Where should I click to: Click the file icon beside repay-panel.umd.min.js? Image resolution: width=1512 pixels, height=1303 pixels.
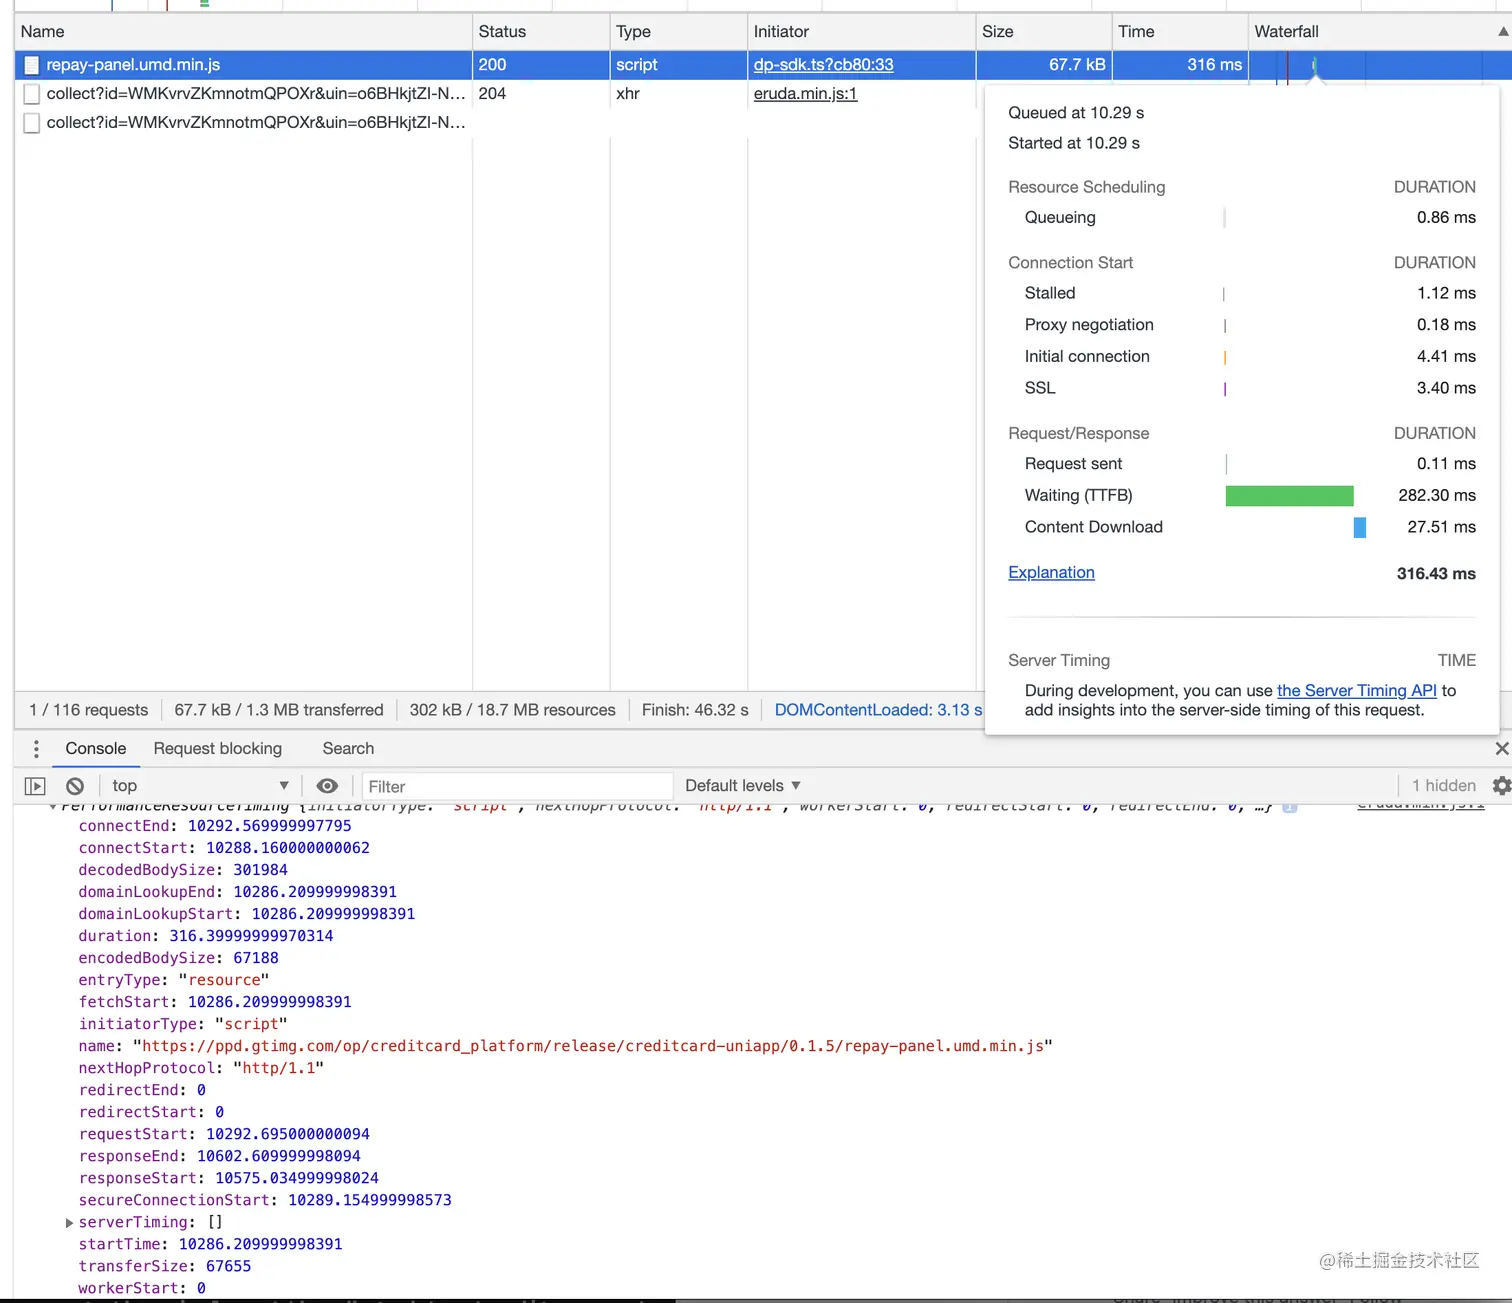click(32, 65)
